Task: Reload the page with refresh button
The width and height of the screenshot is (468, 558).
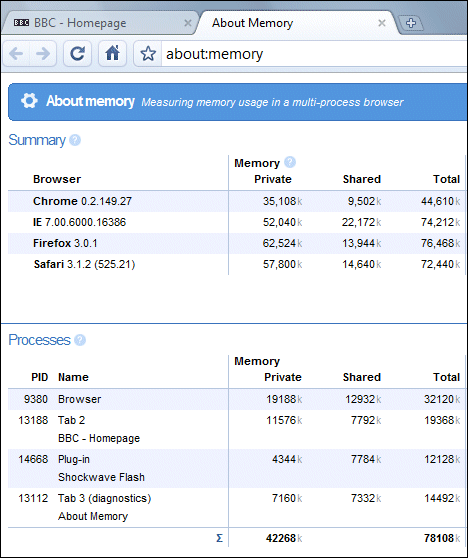Action: (x=77, y=54)
